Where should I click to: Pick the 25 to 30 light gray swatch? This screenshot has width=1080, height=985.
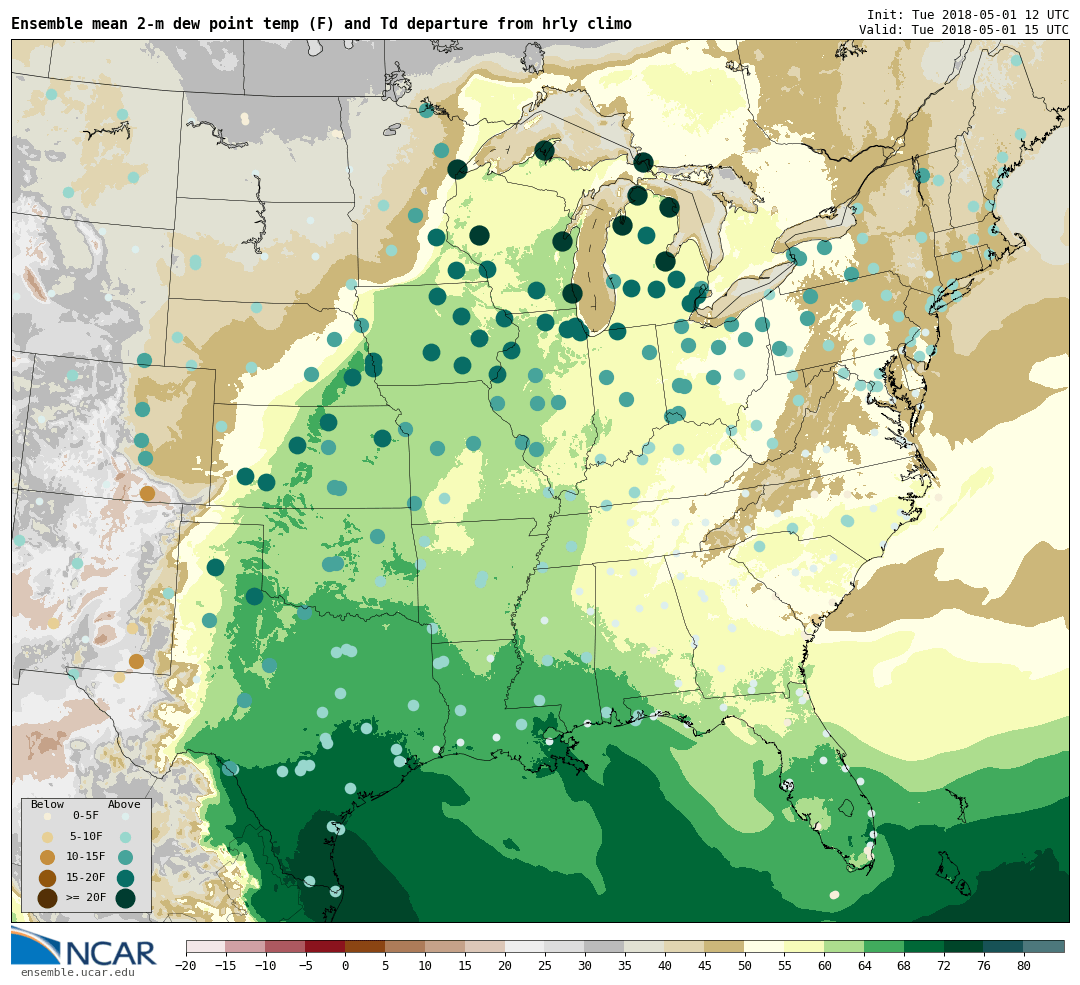coord(565,946)
